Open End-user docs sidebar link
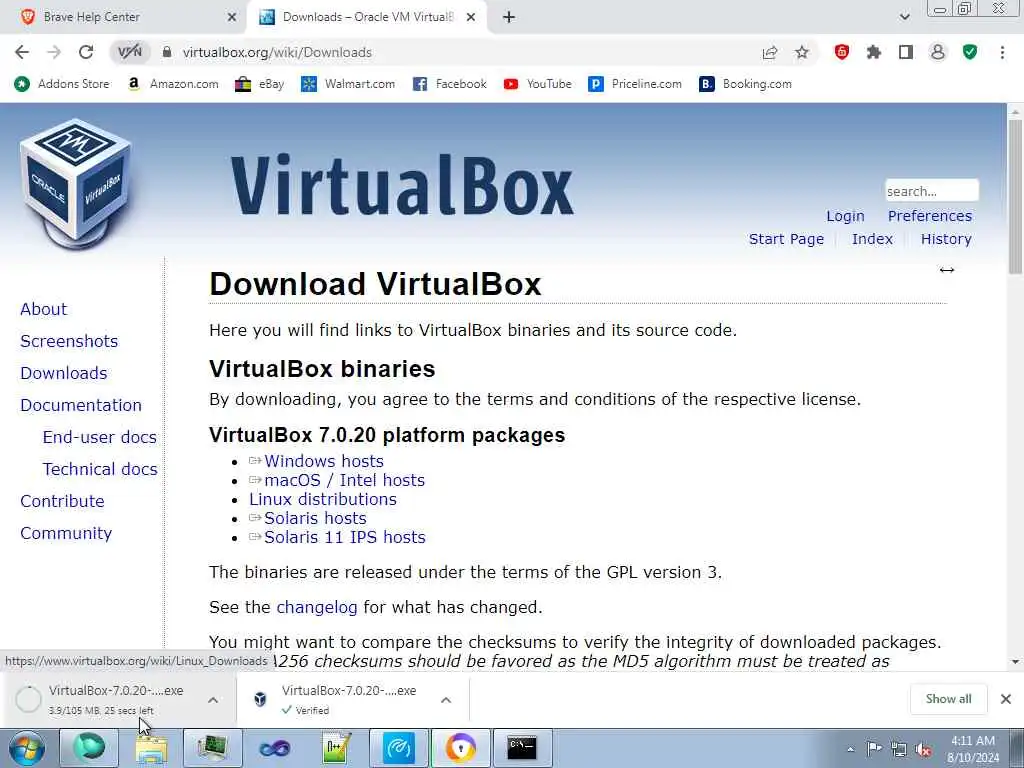Screen dimensions: 1024x768 tap(100, 437)
